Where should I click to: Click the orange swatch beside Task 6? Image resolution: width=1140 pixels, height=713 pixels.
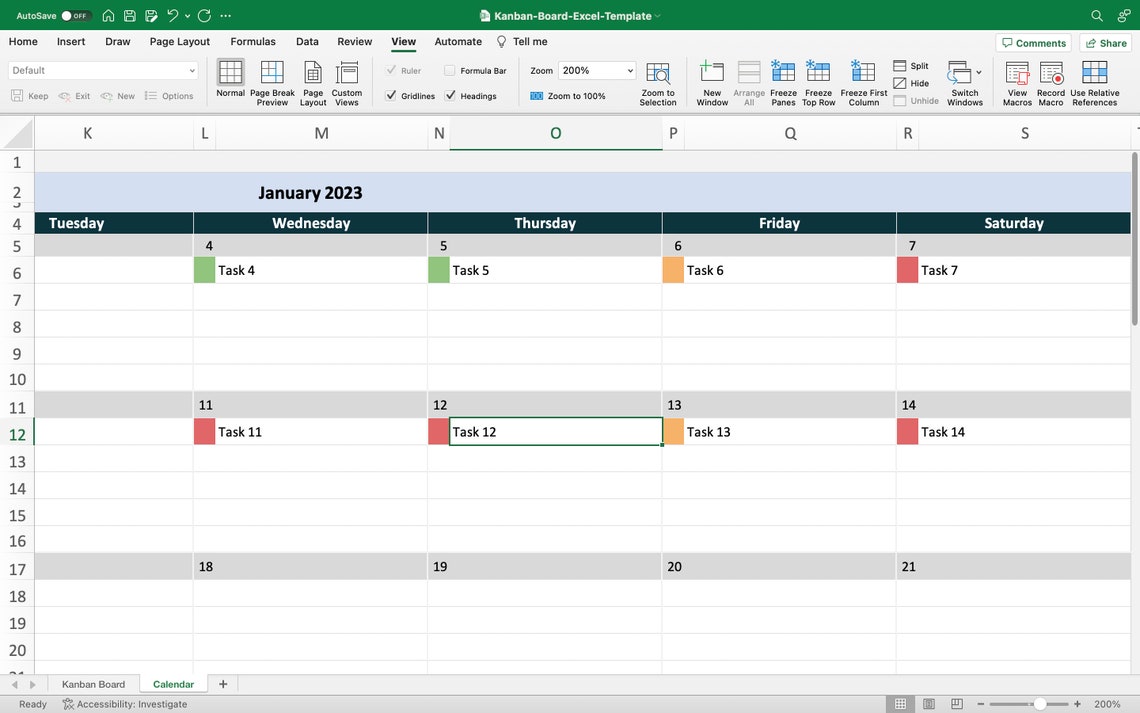673,270
